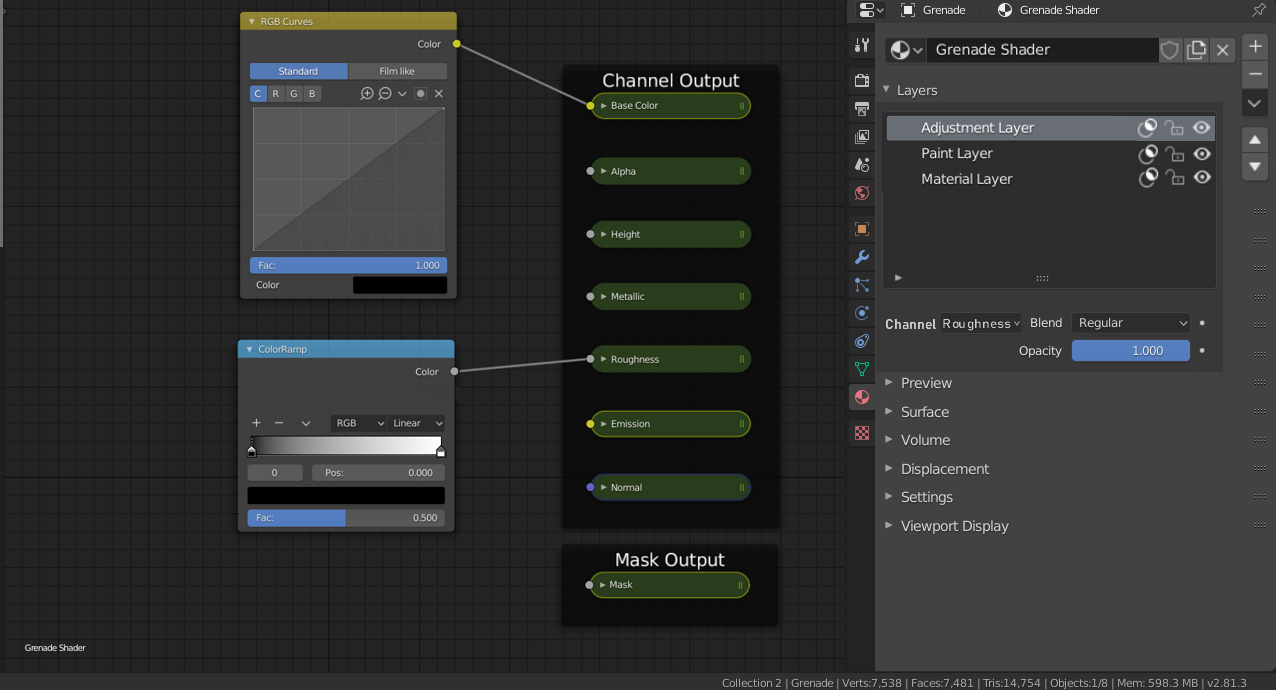Open the Physics properties tab
Image resolution: width=1276 pixels, height=690 pixels.
coord(862,313)
